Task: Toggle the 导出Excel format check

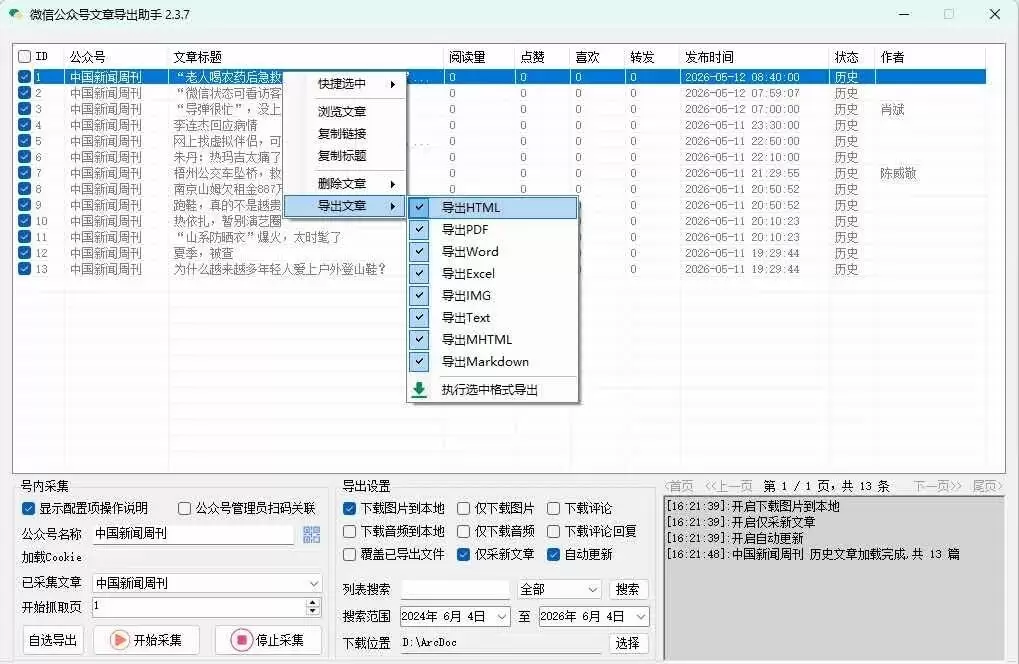Action: pos(420,274)
